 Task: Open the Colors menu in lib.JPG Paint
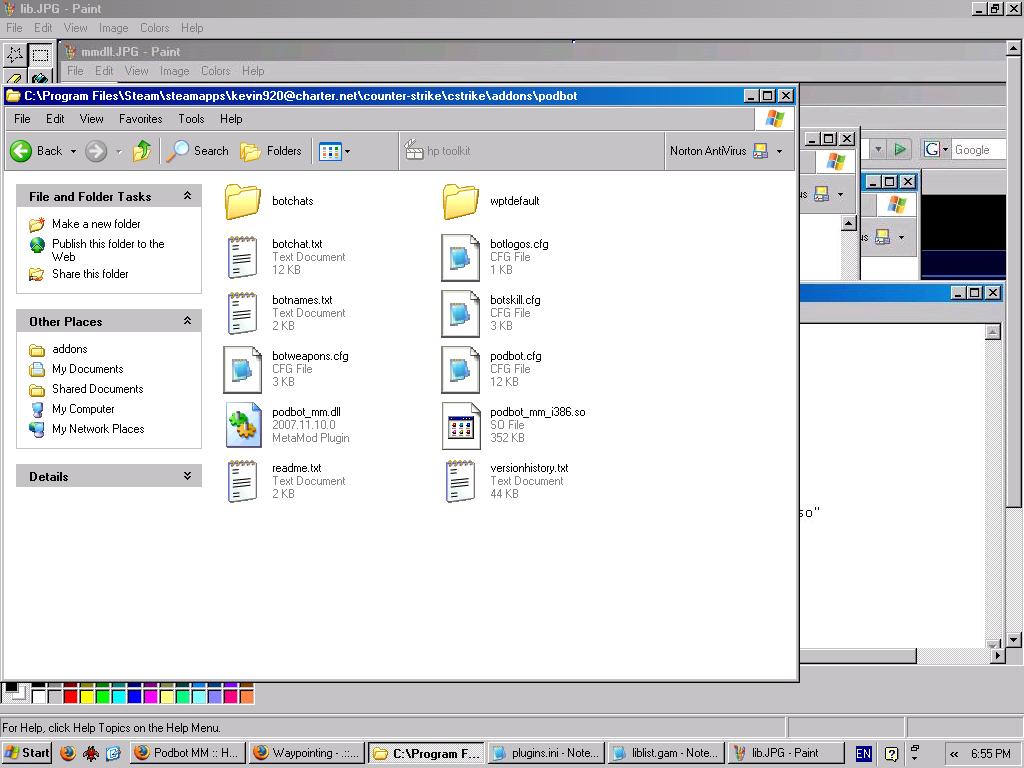(x=155, y=28)
